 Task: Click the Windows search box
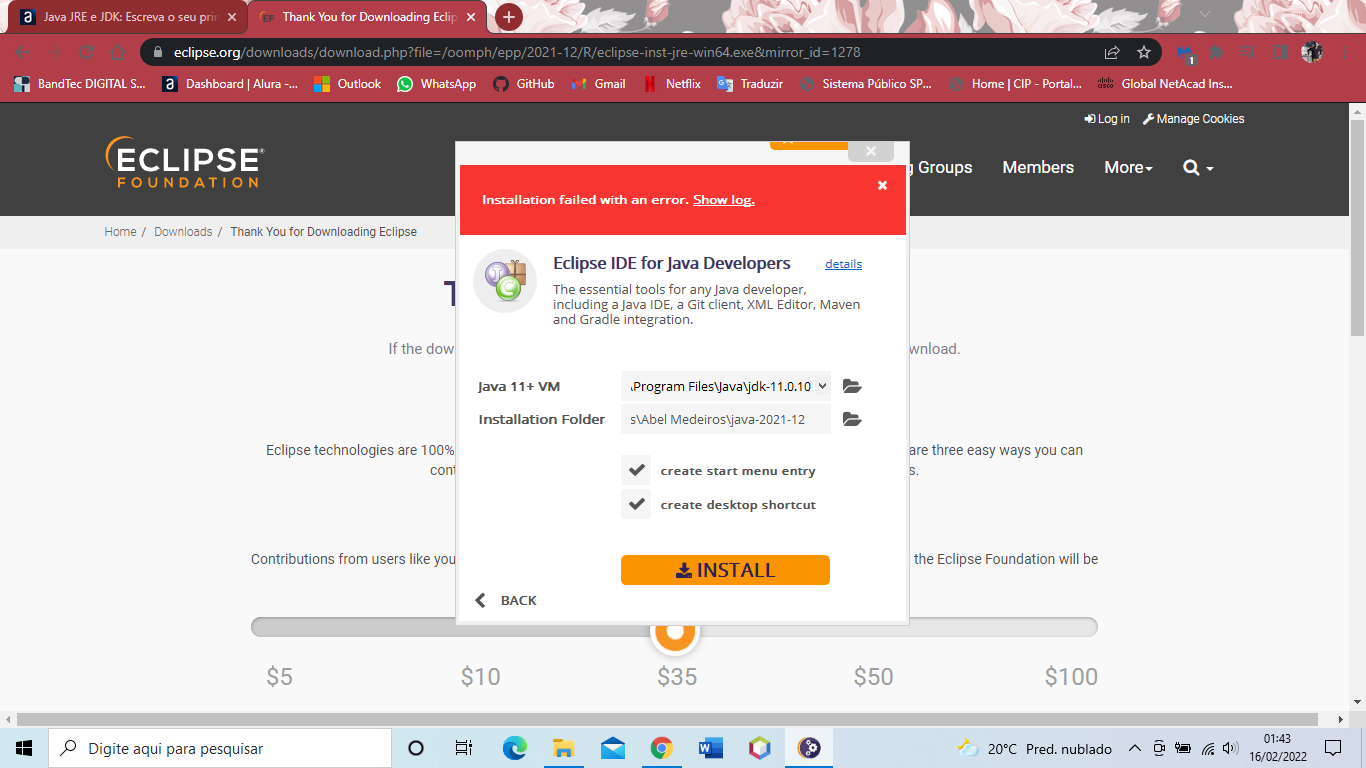tap(220, 748)
